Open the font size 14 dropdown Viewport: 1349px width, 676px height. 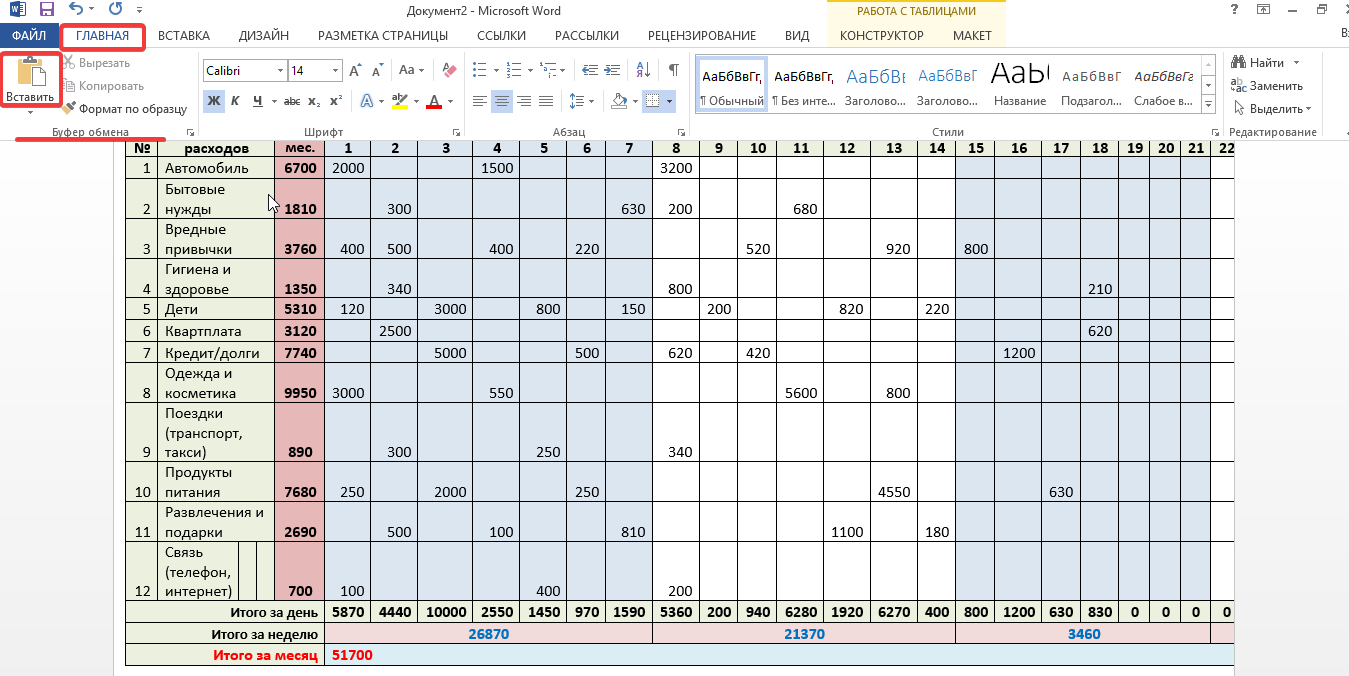pos(334,71)
